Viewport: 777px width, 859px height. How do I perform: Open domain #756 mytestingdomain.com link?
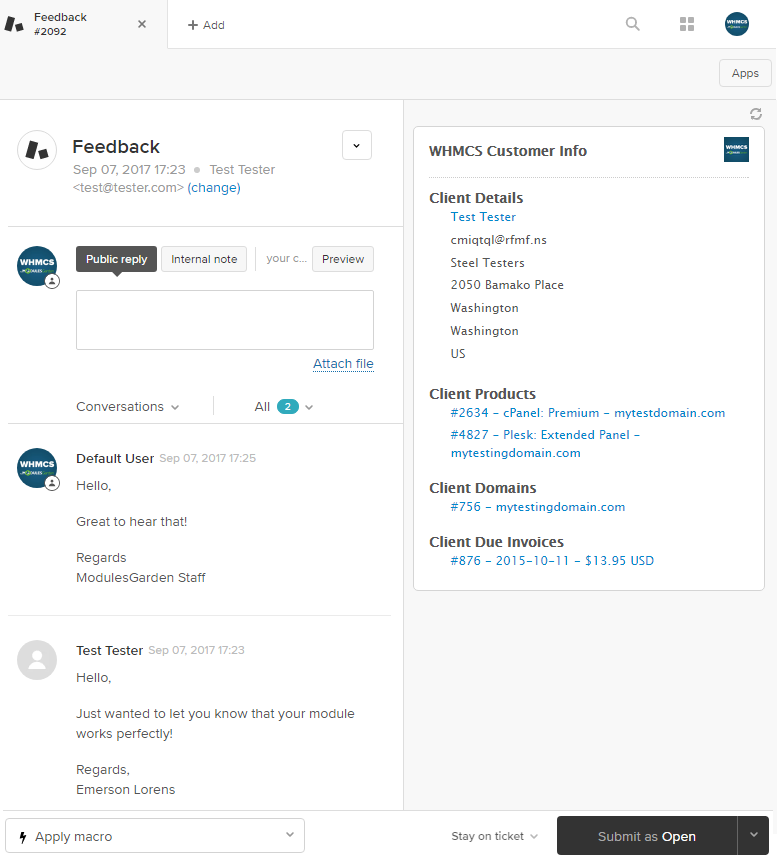pos(538,507)
